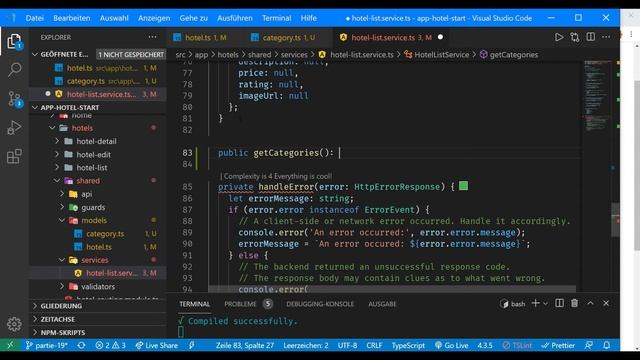Viewport: 640px width, 360px height.
Task: Open editor more actions ellipsis
Action: [606, 37]
